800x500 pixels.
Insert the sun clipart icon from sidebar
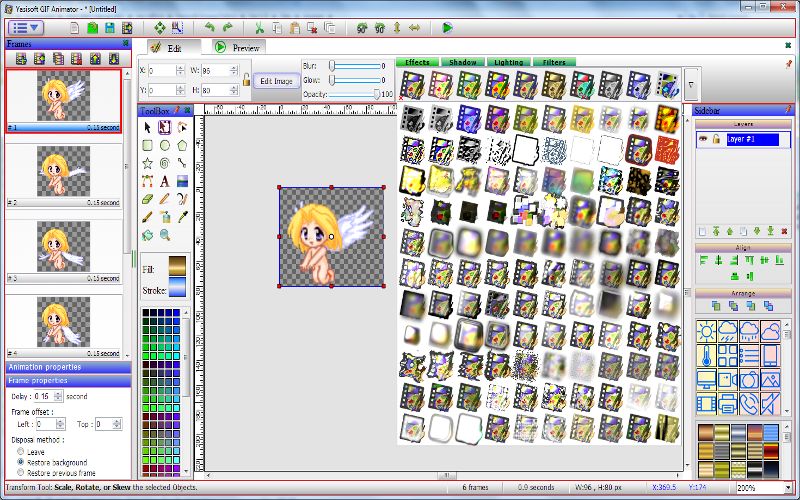pos(707,331)
